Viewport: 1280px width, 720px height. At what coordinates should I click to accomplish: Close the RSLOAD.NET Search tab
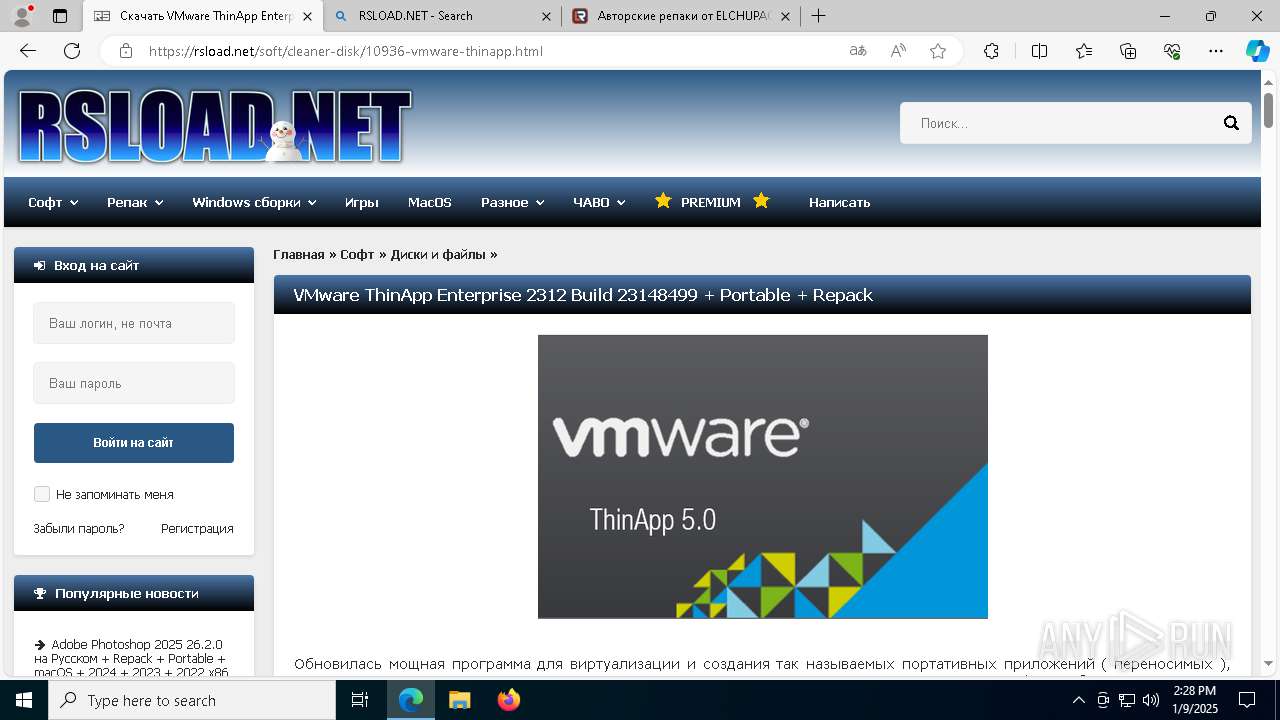pos(546,16)
